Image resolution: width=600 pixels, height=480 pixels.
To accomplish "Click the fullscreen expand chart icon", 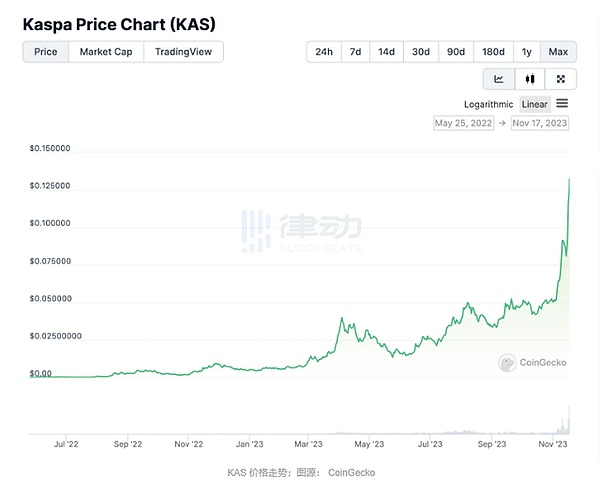I will (561, 79).
